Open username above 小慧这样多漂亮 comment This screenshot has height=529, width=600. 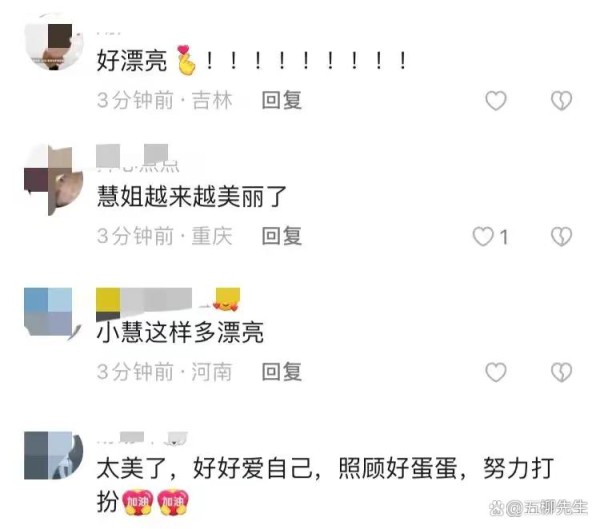[168, 301]
